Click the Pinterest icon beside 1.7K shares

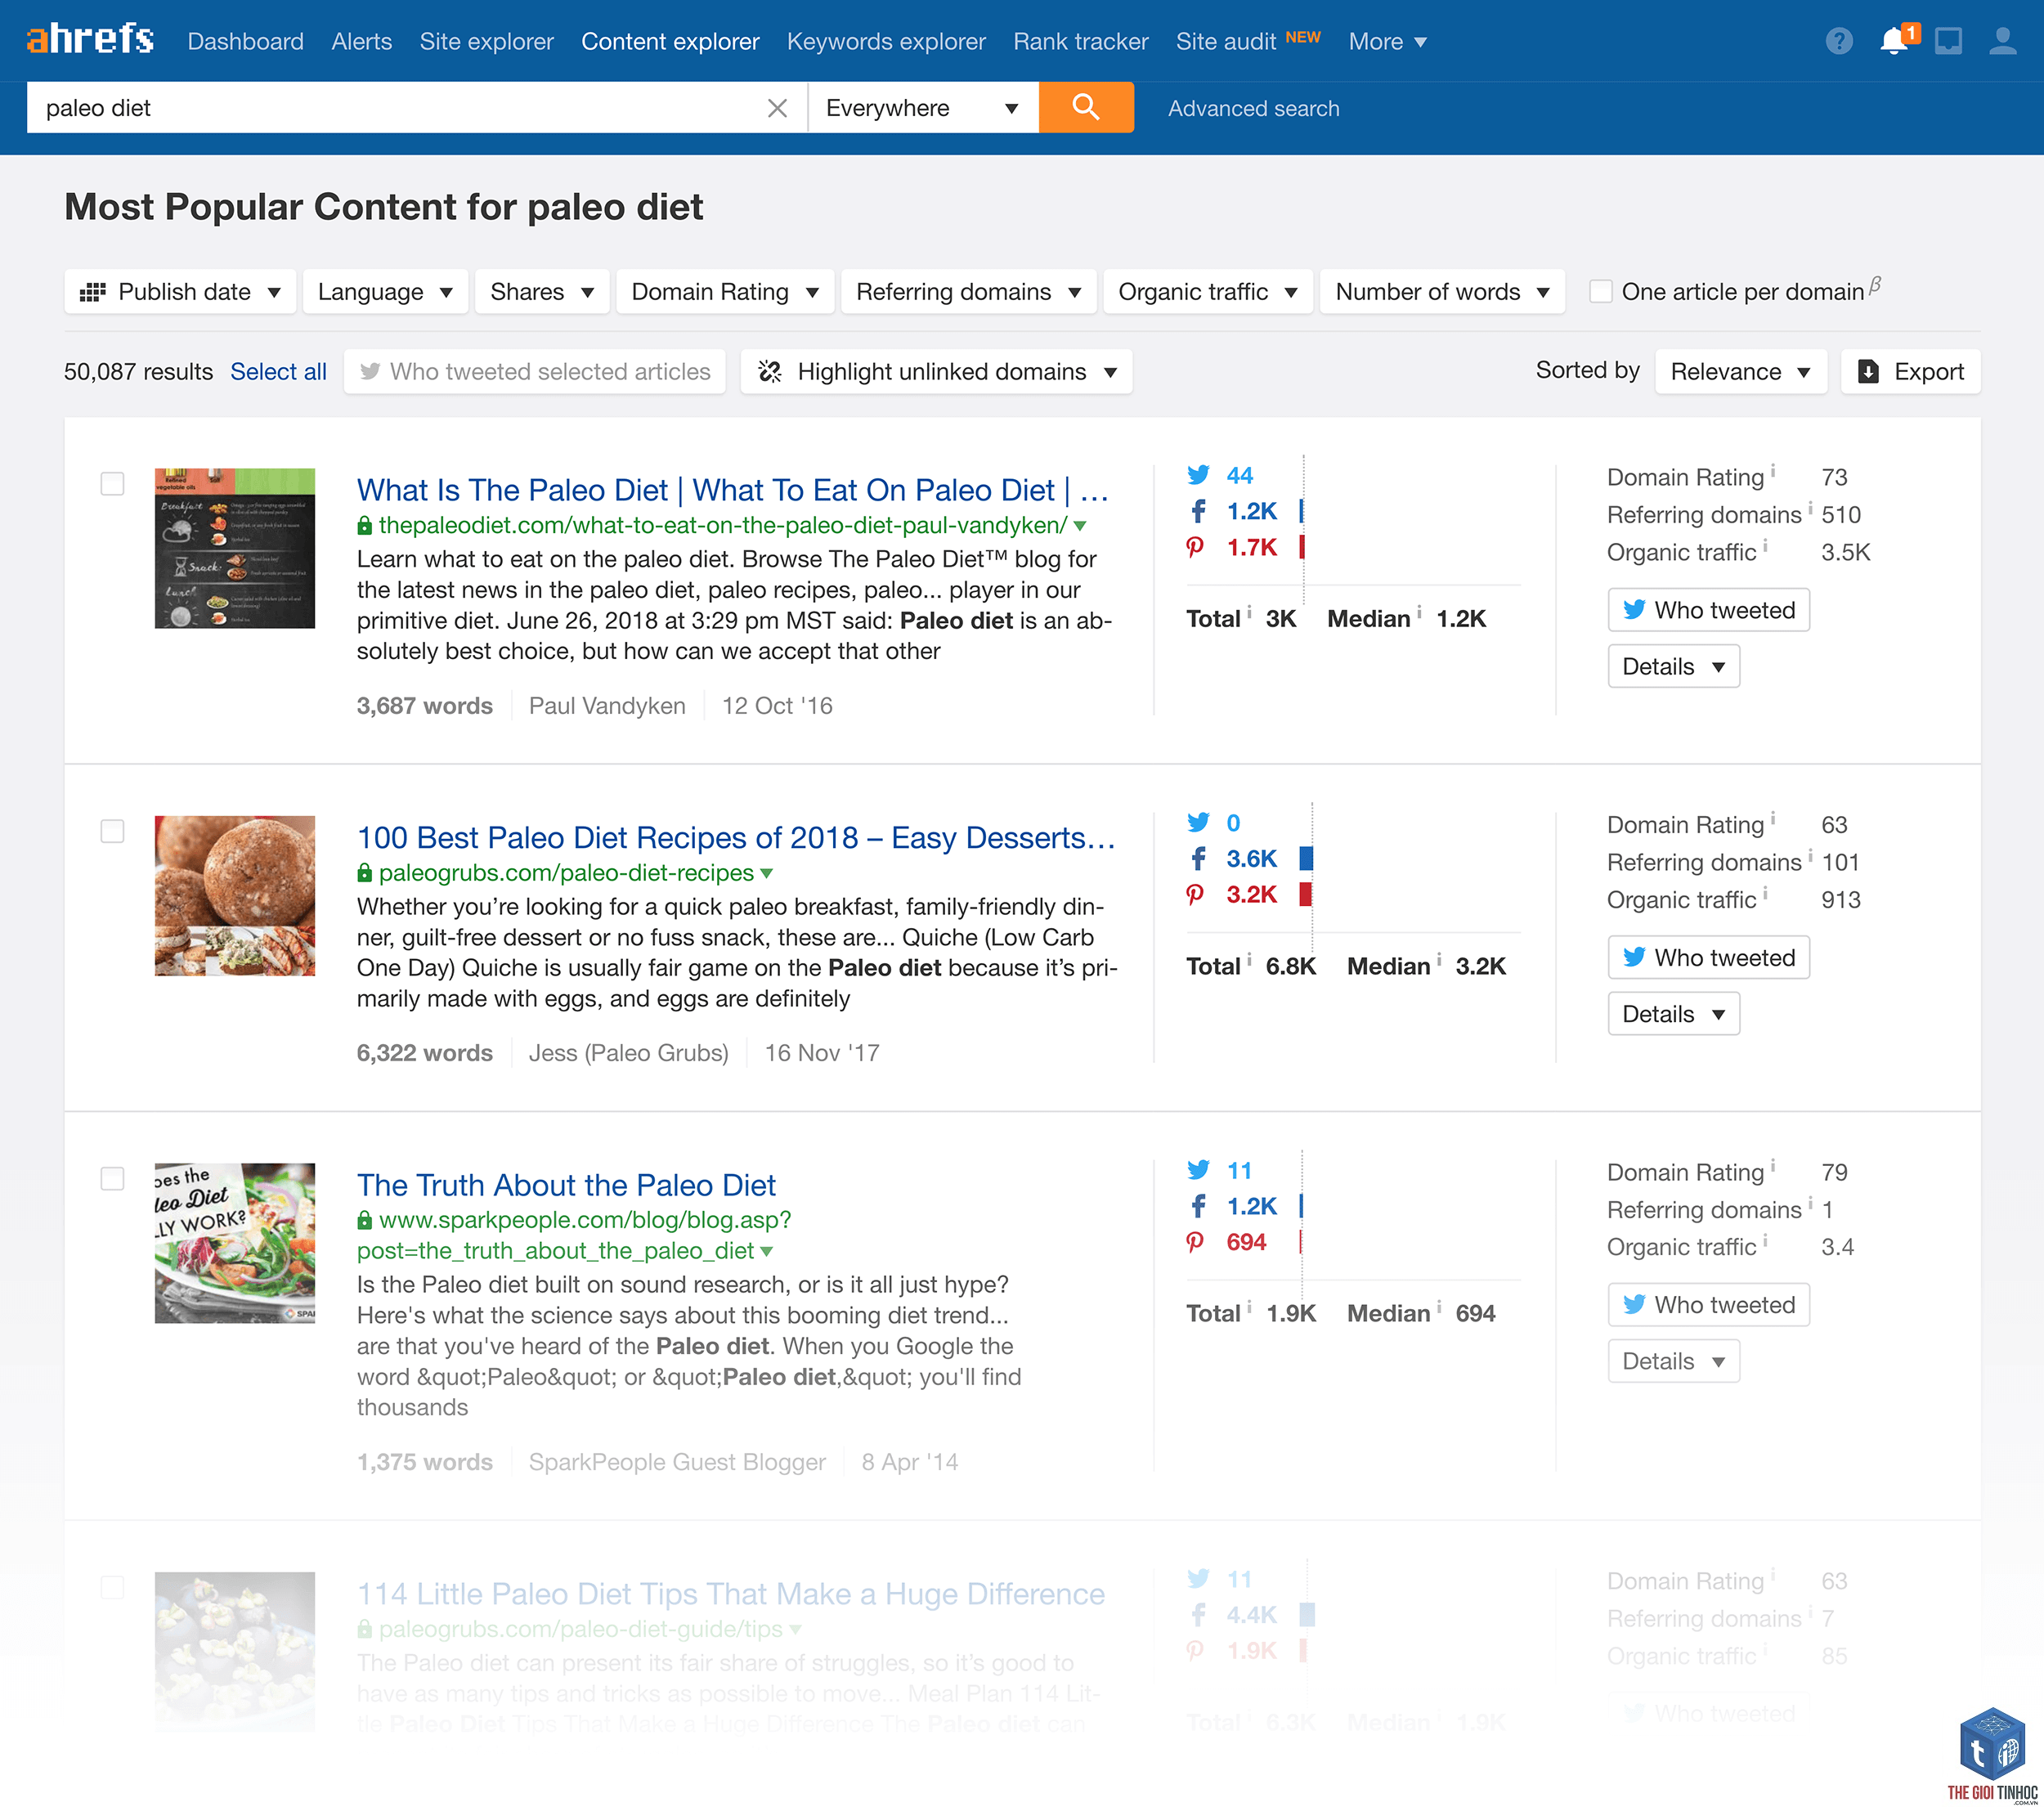click(x=1195, y=547)
